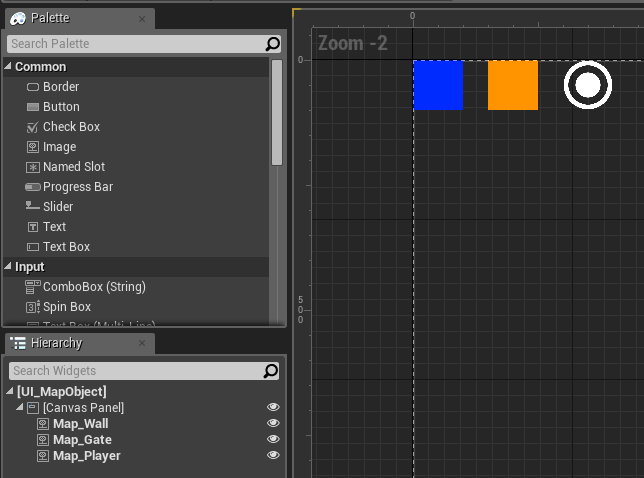Select the blue square on the canvas
Image resolution: width=644 pixels, height=478 pixels.
click(x=438, y=85)
